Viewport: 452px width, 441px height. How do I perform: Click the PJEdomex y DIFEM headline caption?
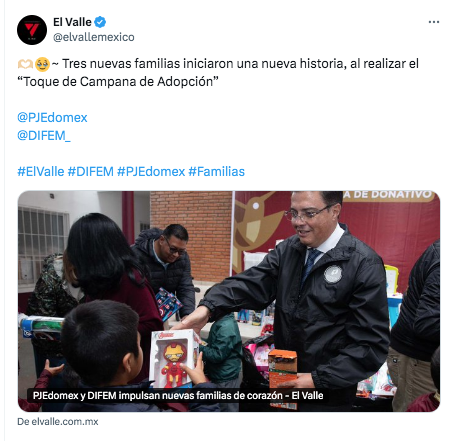[178, 396]
